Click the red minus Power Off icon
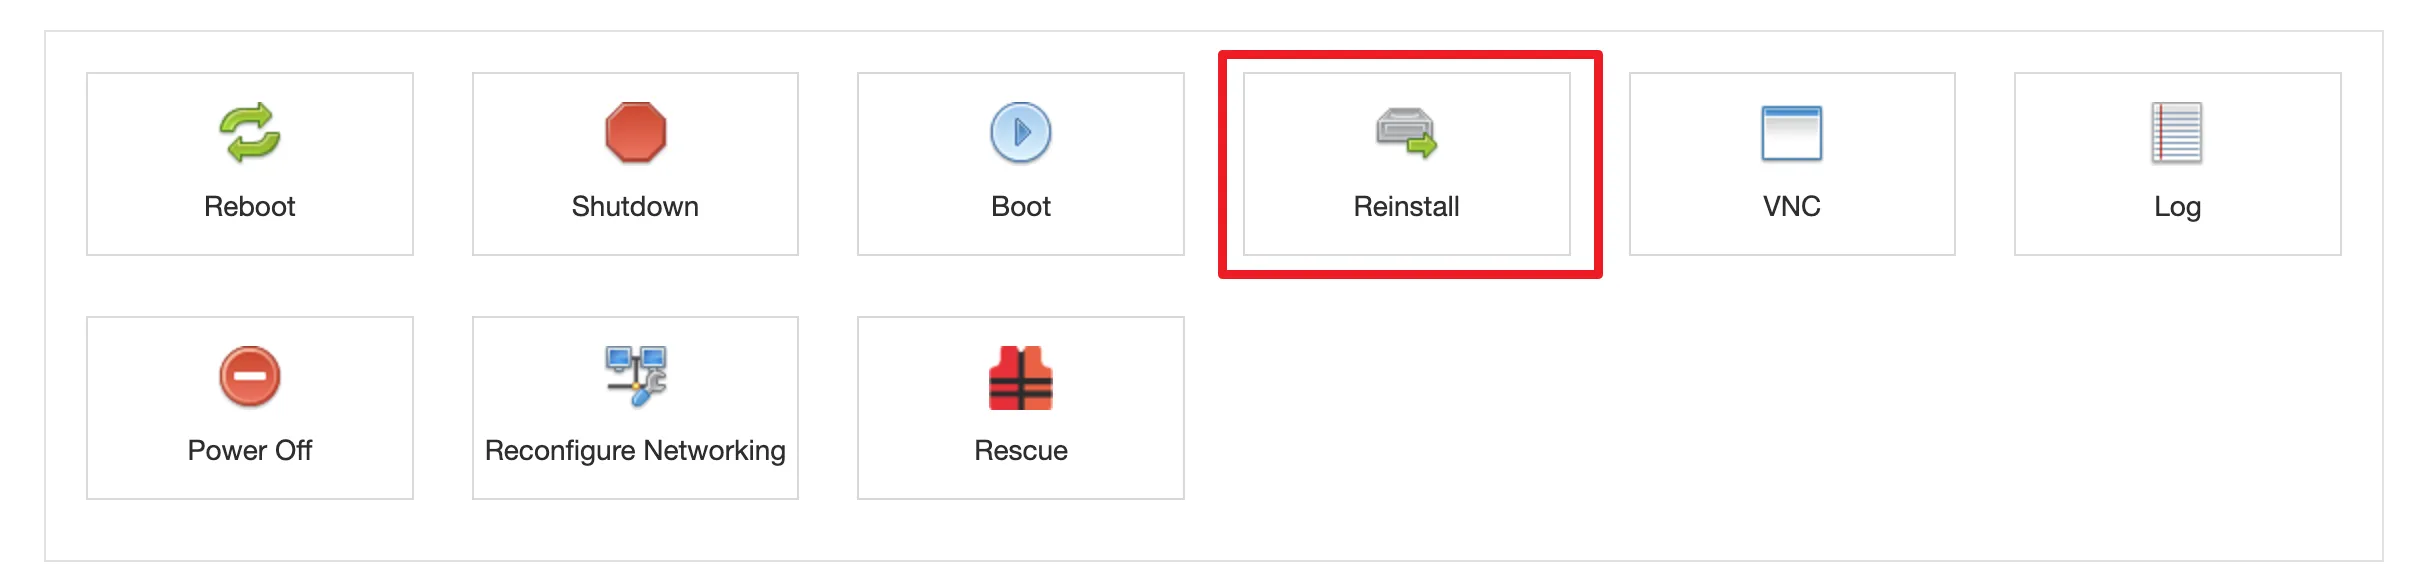 point(248,377)
